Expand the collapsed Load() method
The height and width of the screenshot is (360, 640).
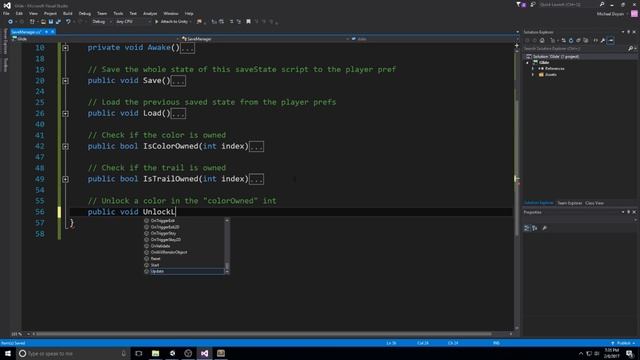(65, 113)
